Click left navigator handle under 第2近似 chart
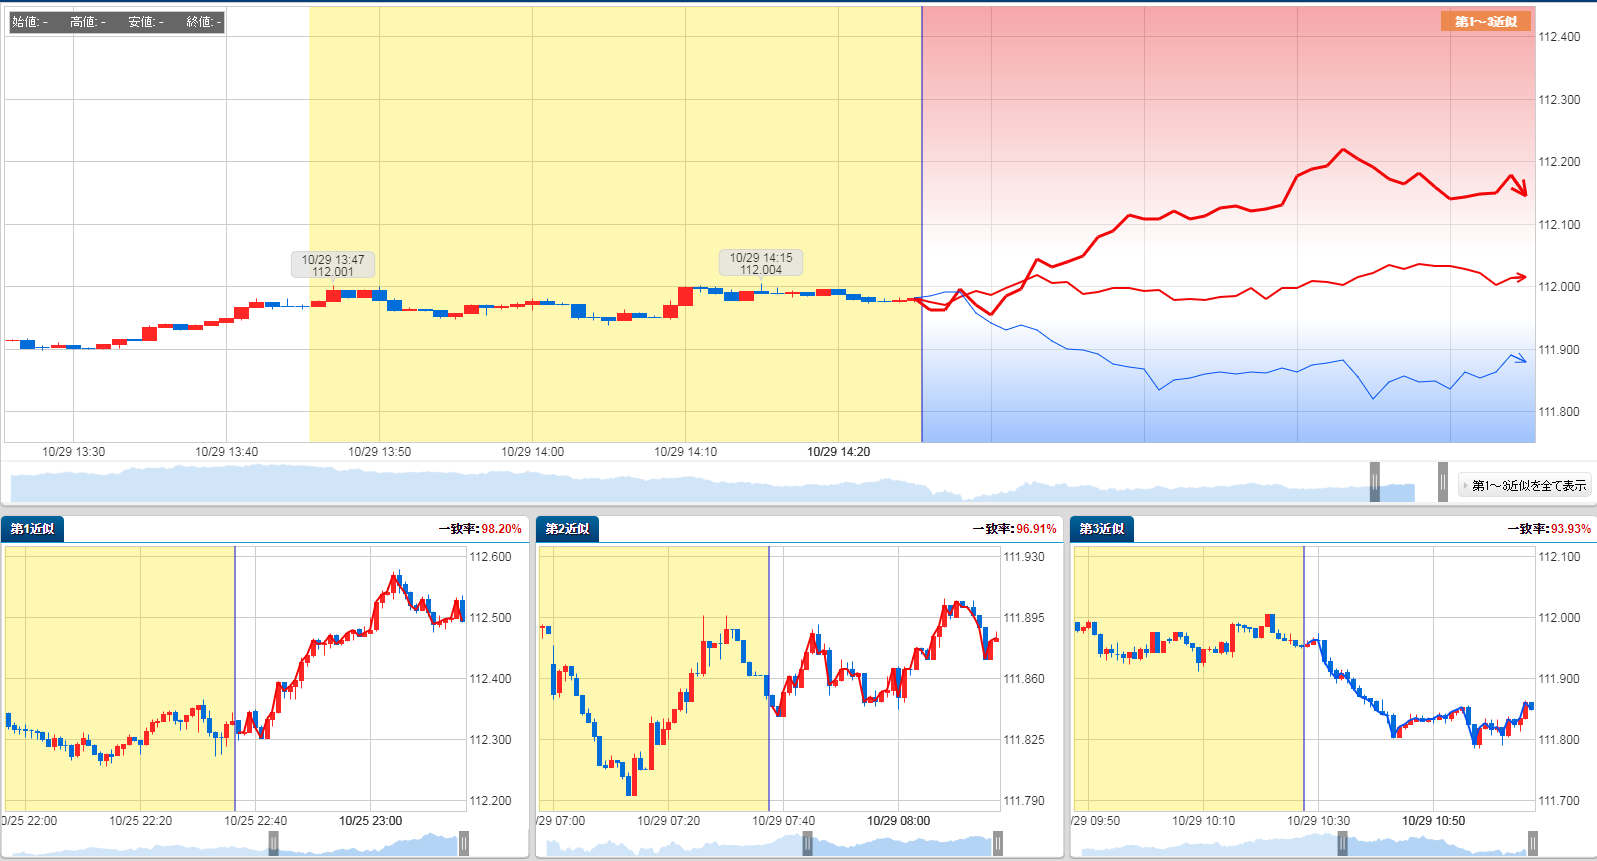Screen dimensions: 1597x861 [x=807, y=844]
